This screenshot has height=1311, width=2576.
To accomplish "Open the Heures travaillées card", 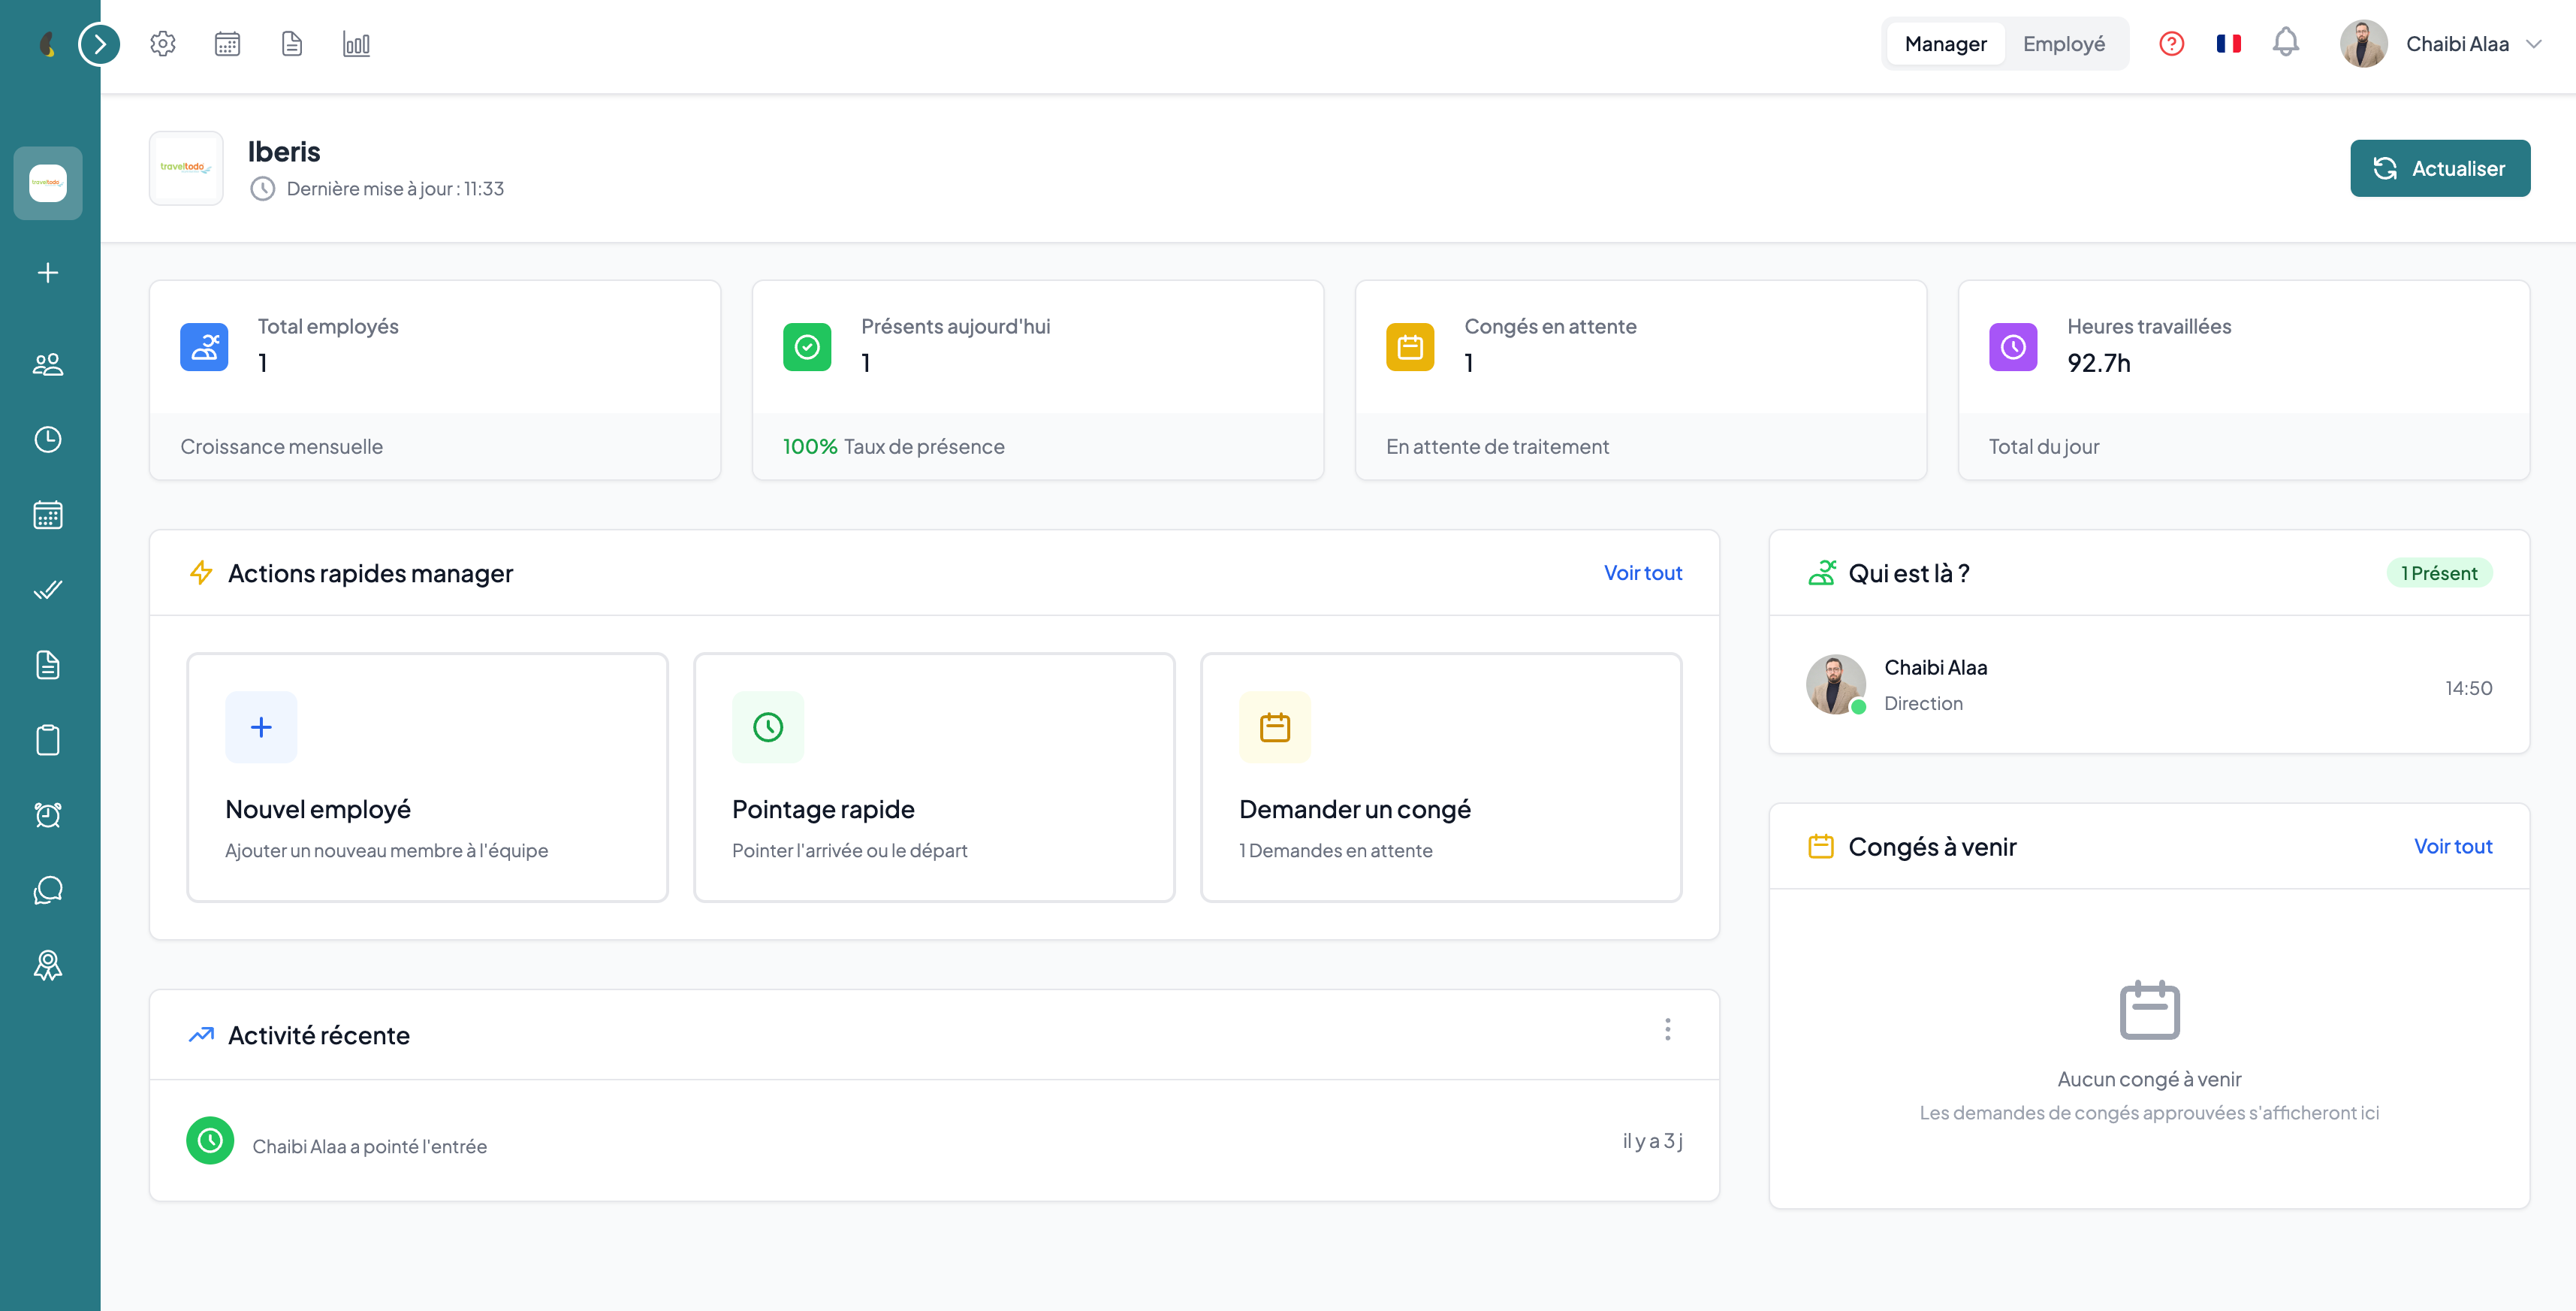I will (x=2244, y=380).
